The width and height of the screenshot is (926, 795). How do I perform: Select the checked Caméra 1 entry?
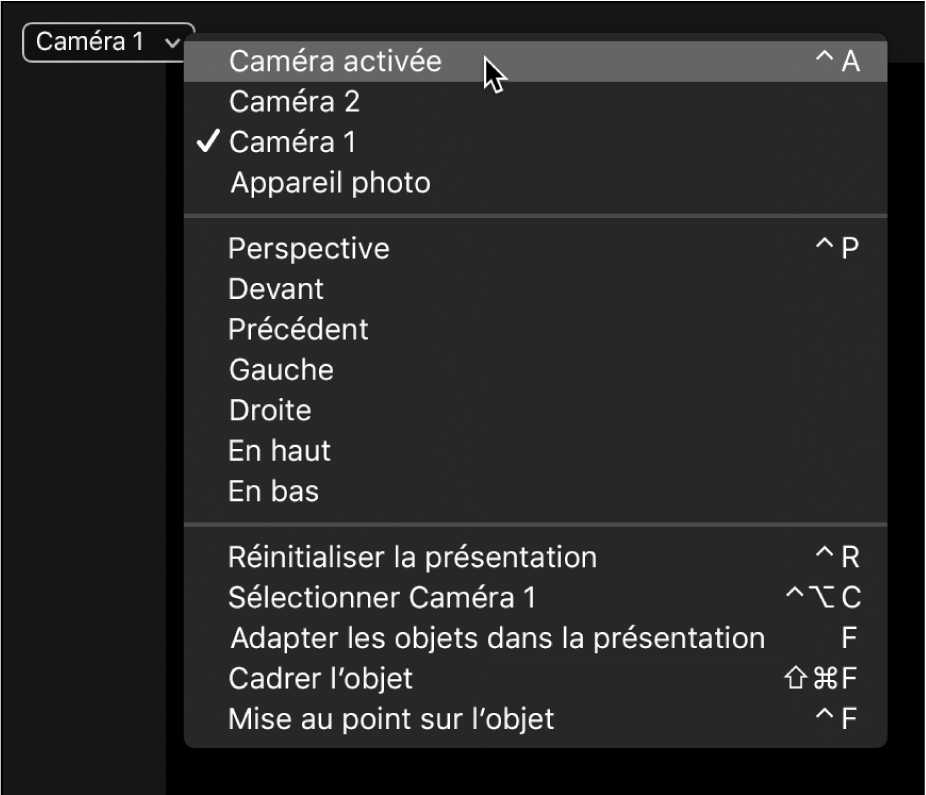294,142
